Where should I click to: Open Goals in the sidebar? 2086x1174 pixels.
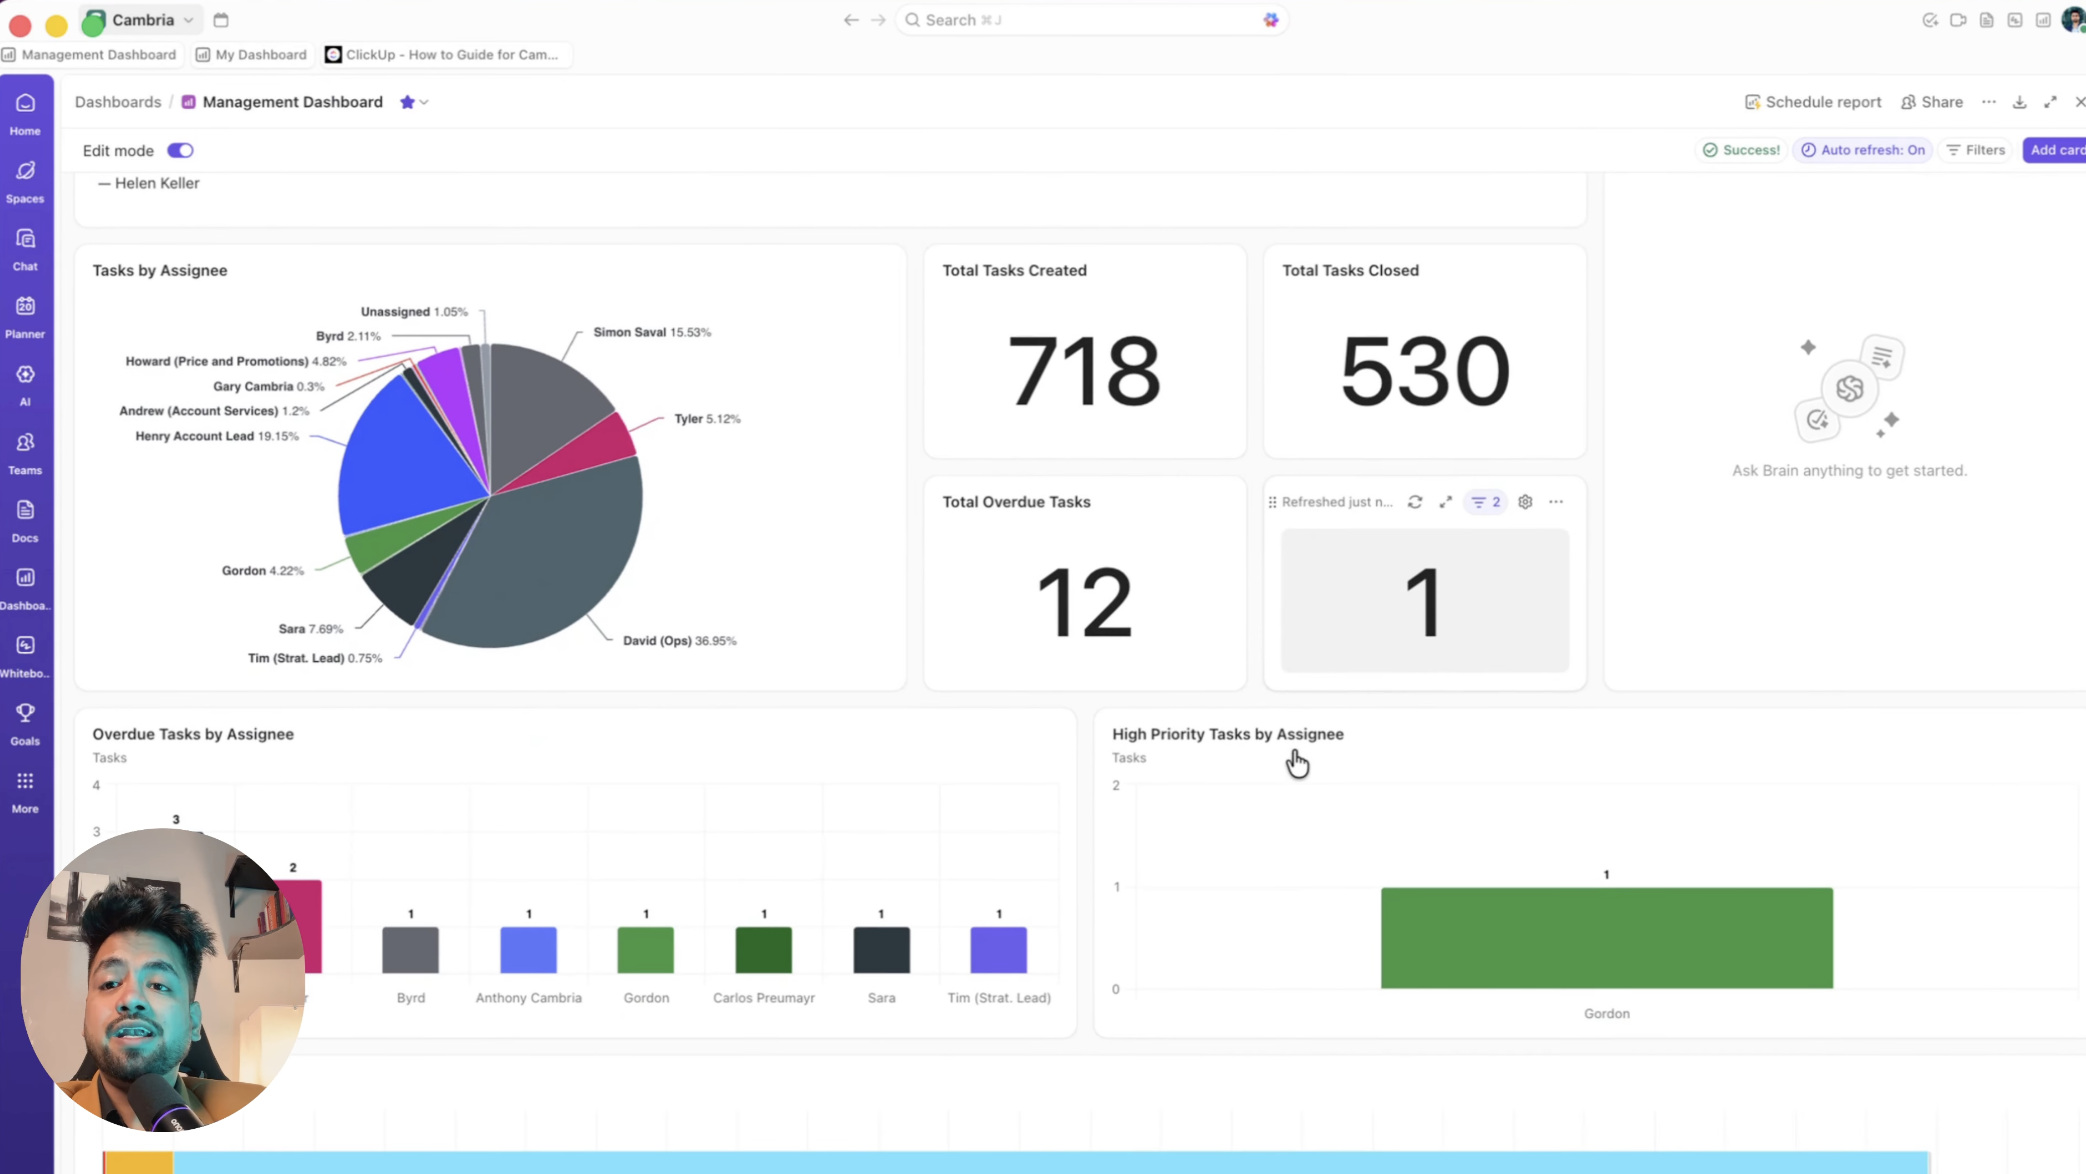point(25,724)
